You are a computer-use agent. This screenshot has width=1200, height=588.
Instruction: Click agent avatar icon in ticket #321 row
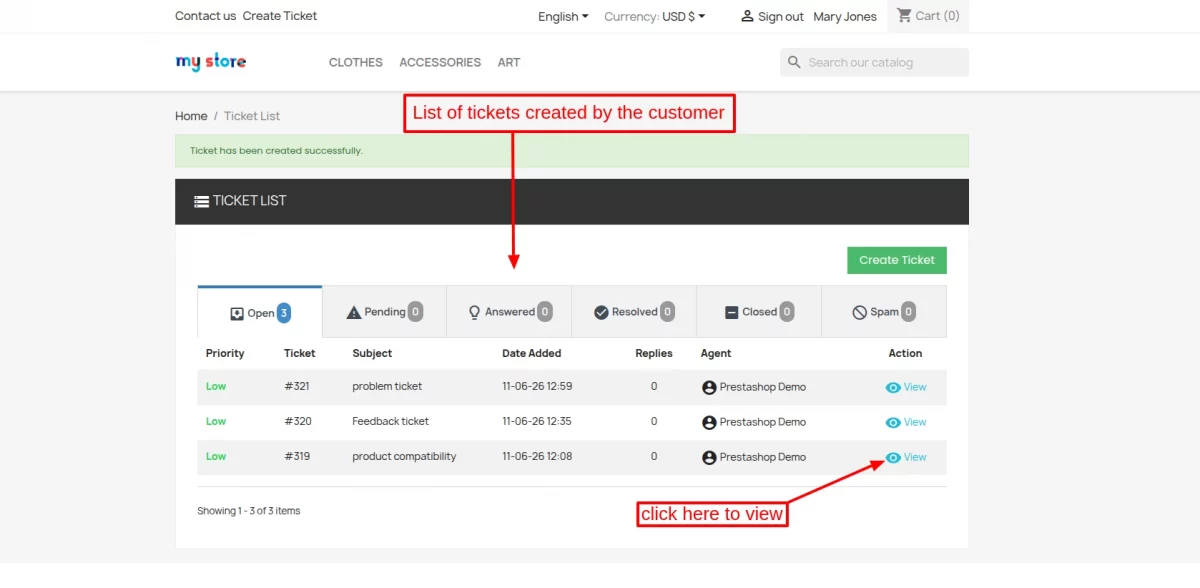click(x=709, y=387)
